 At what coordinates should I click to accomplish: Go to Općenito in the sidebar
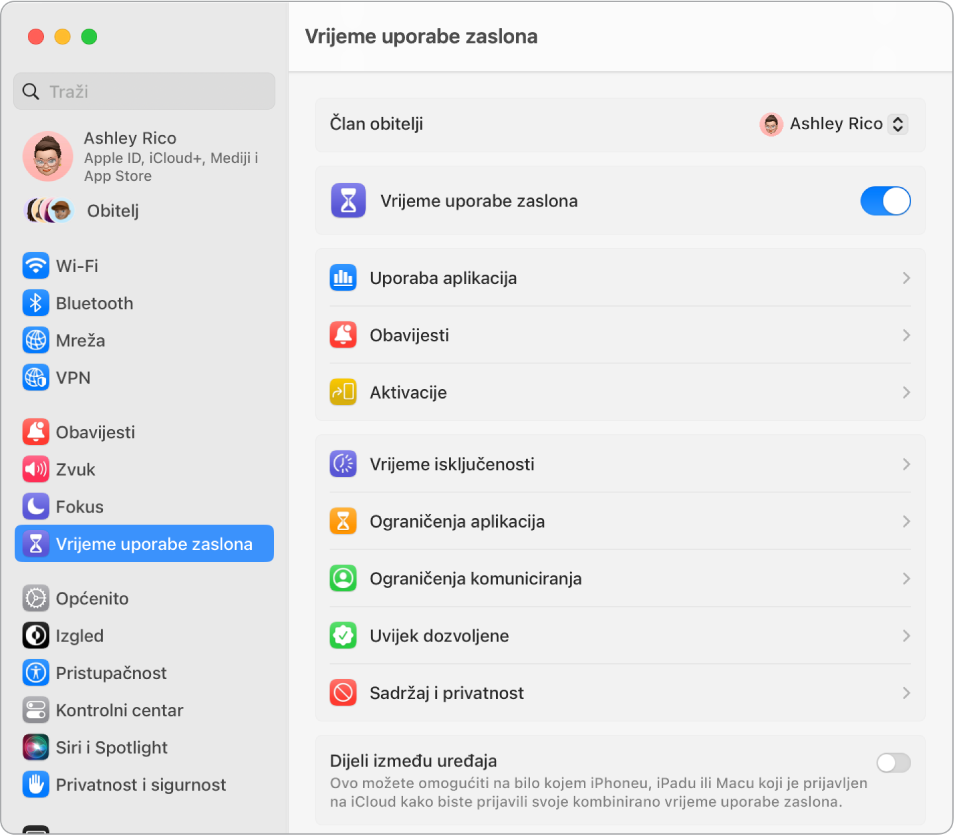(x=91, y=599)
